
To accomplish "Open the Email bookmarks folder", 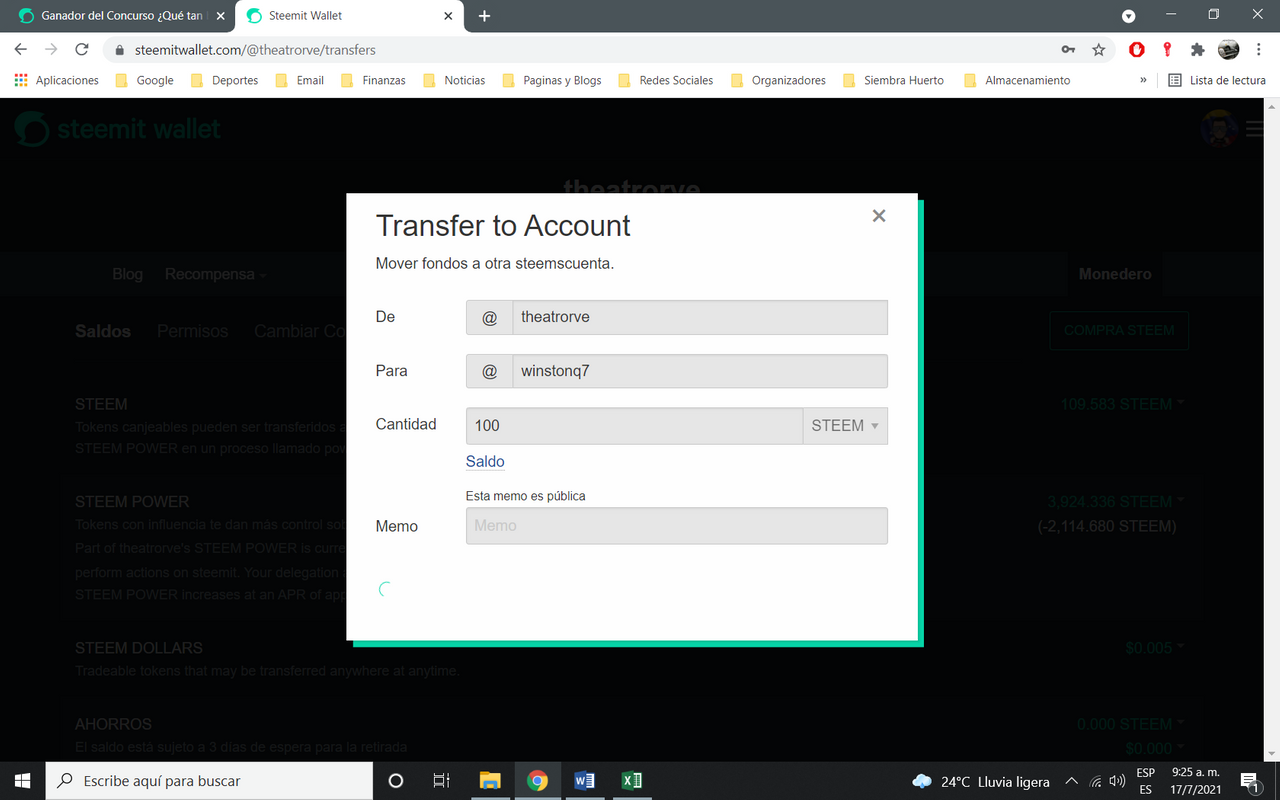I will [x=299, y=80].
